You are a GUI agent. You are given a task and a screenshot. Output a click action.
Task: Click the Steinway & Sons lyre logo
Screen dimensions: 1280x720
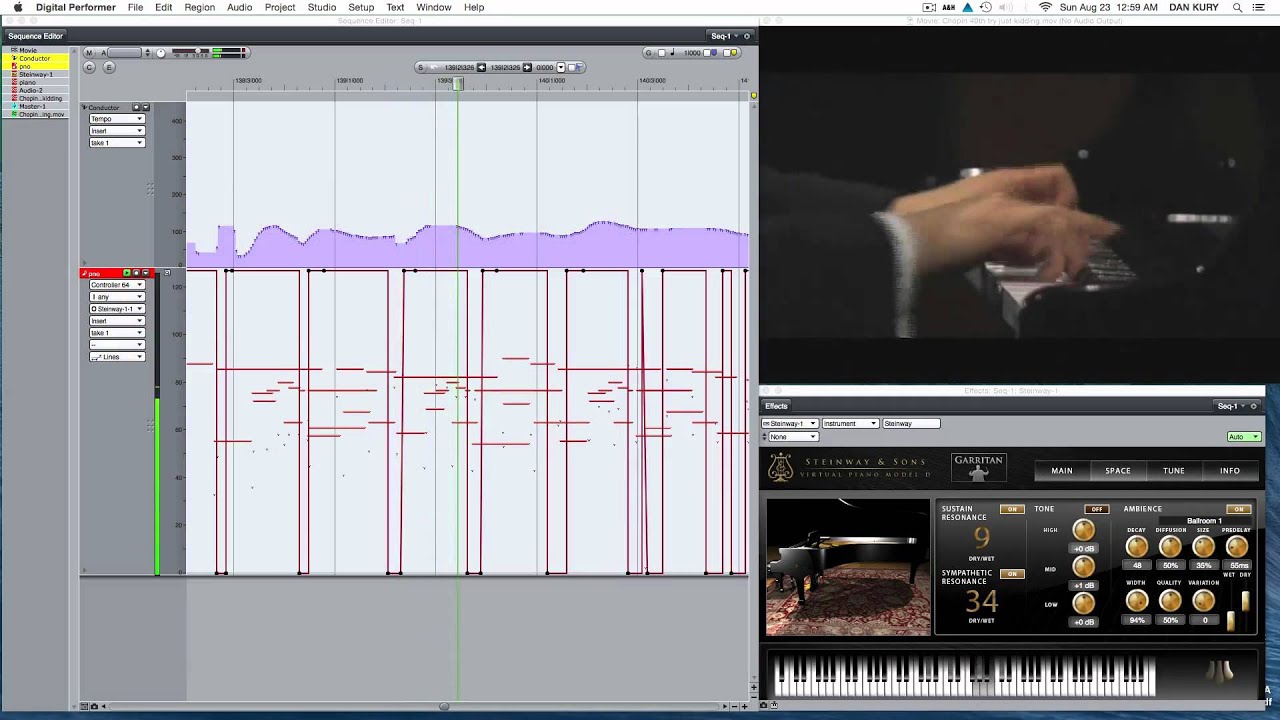point(781,467)
